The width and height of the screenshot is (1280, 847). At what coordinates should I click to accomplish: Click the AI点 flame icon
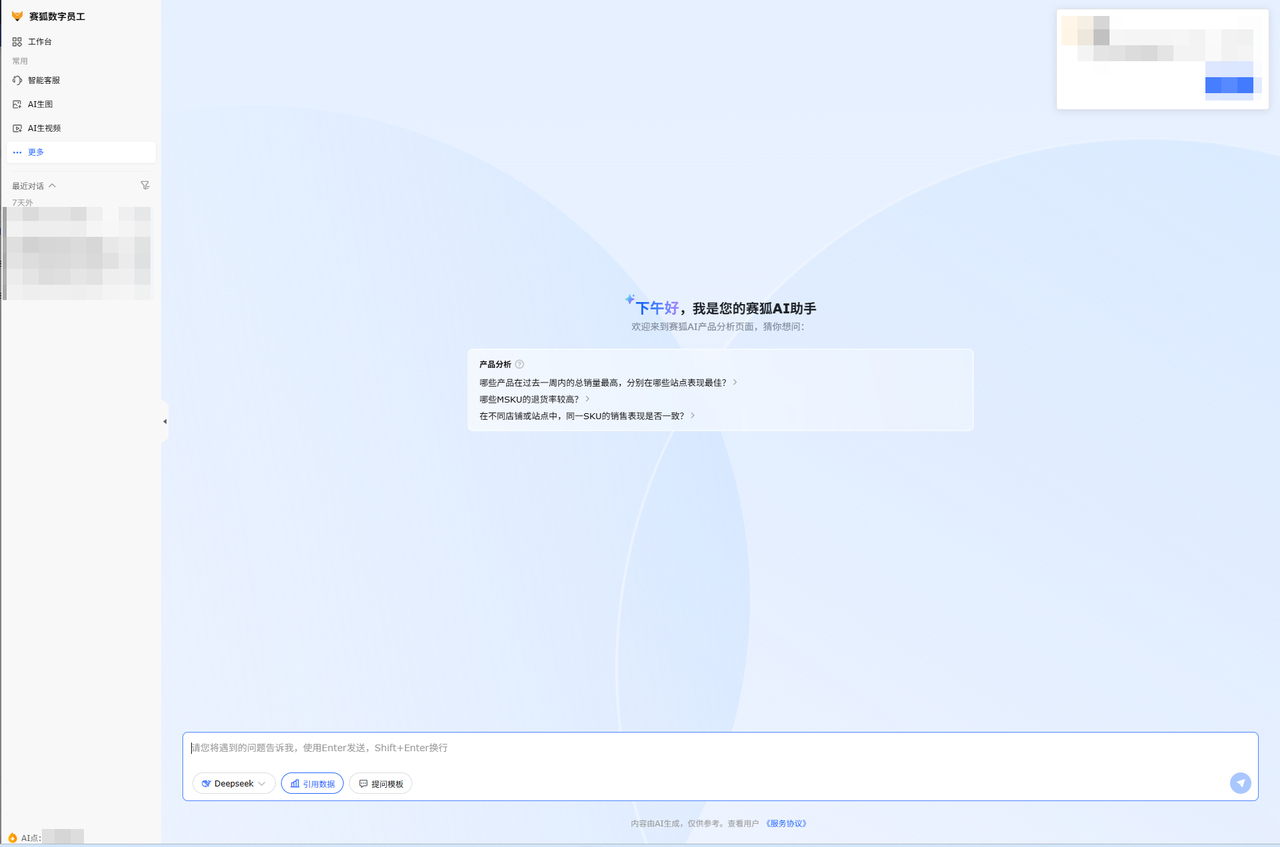pyautogui.click(x=13, y=838)
